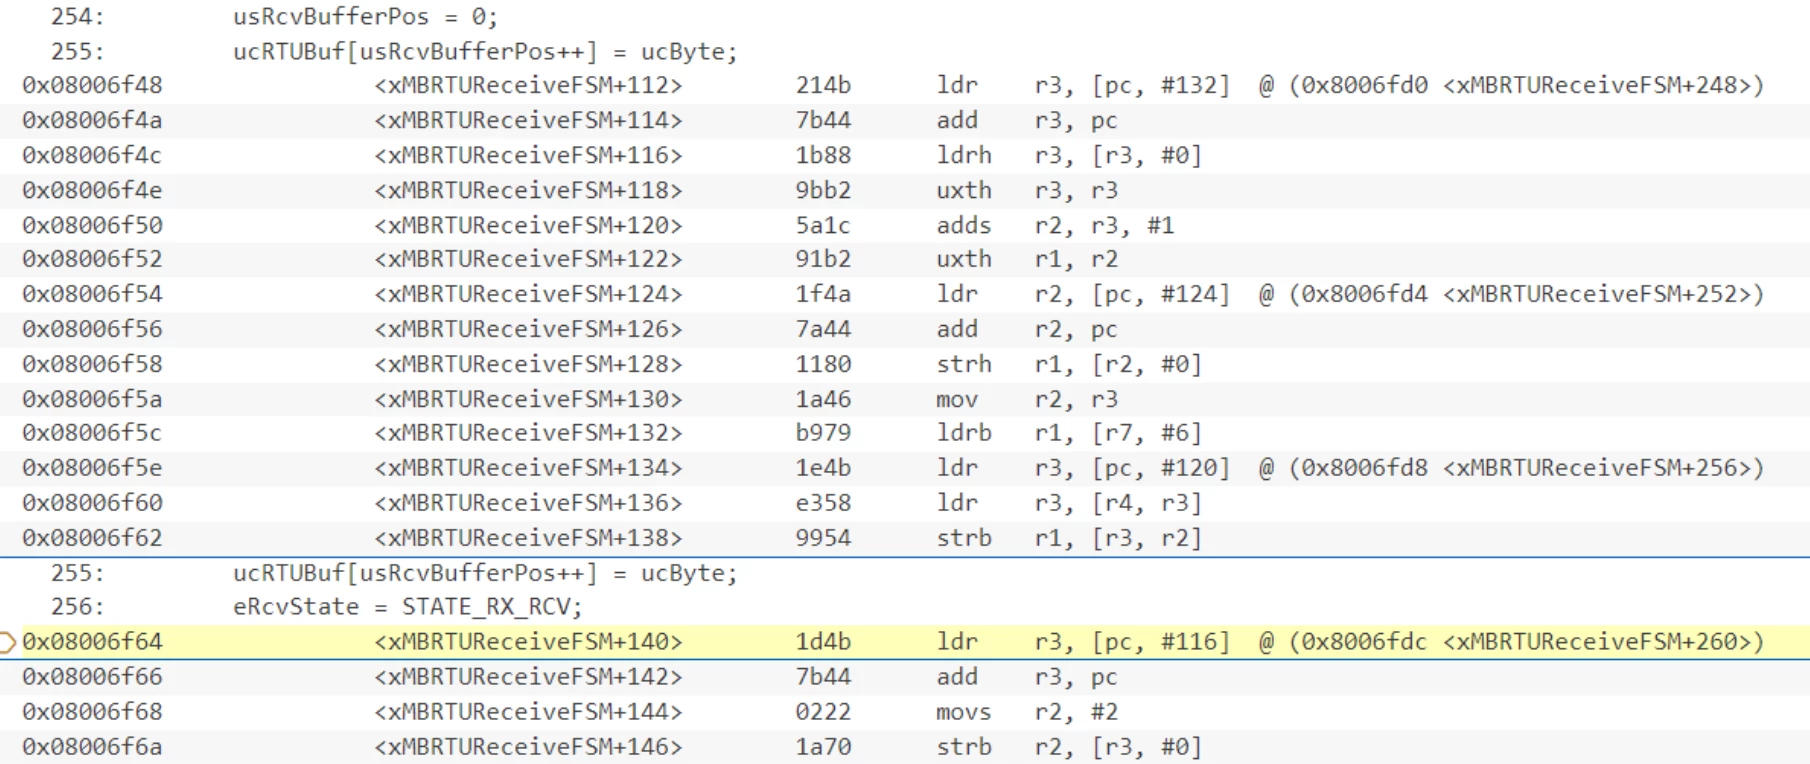The width and height of the screenshot is (1810, 764).
Task: Click opcode bytes 1a46
Action: (823, 400)
